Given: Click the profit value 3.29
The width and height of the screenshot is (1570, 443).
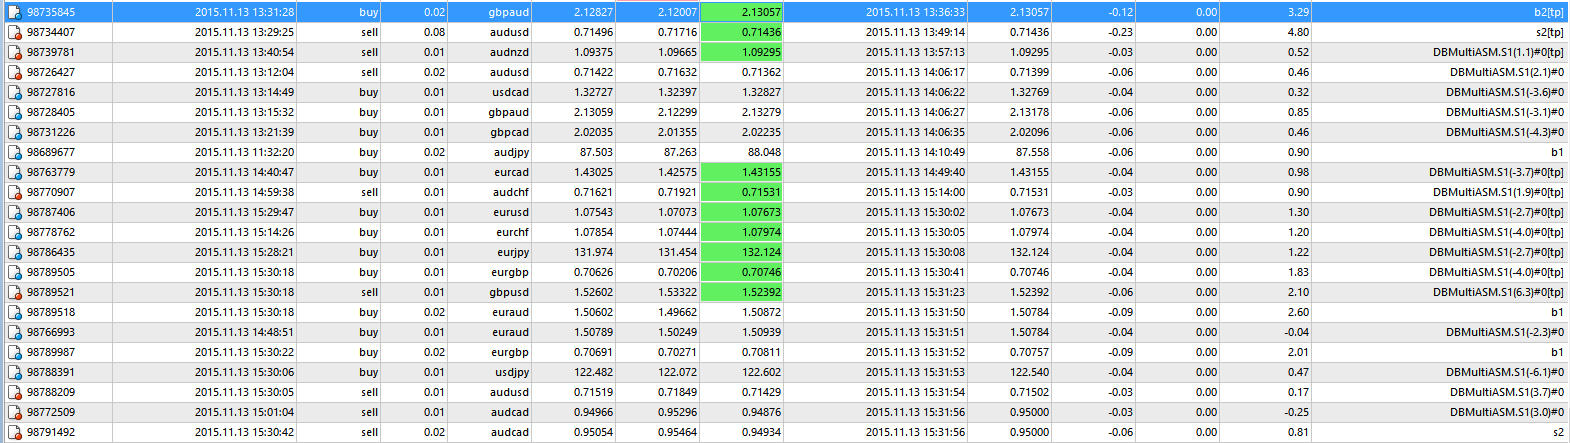Looking at the screenshot, I should point(1299,12).
